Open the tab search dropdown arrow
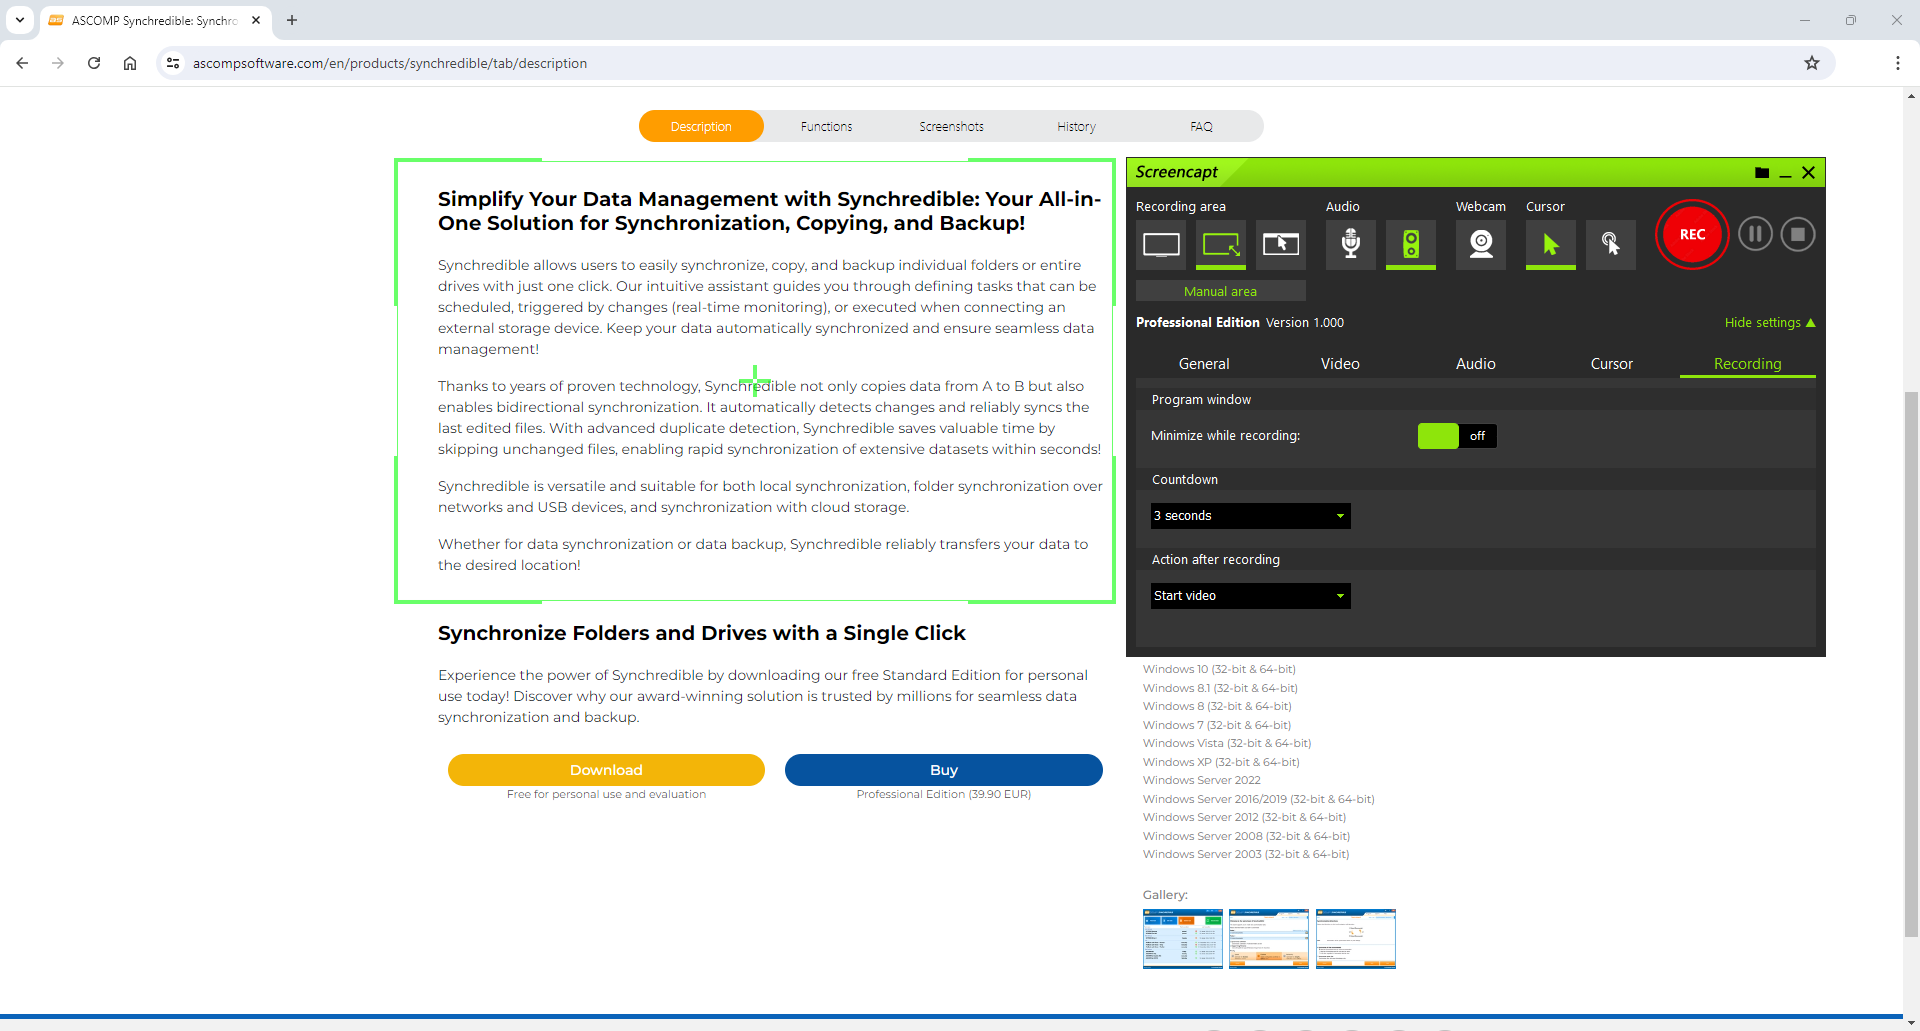This screenshot has width=1920, height=1031. coord(19,20)
